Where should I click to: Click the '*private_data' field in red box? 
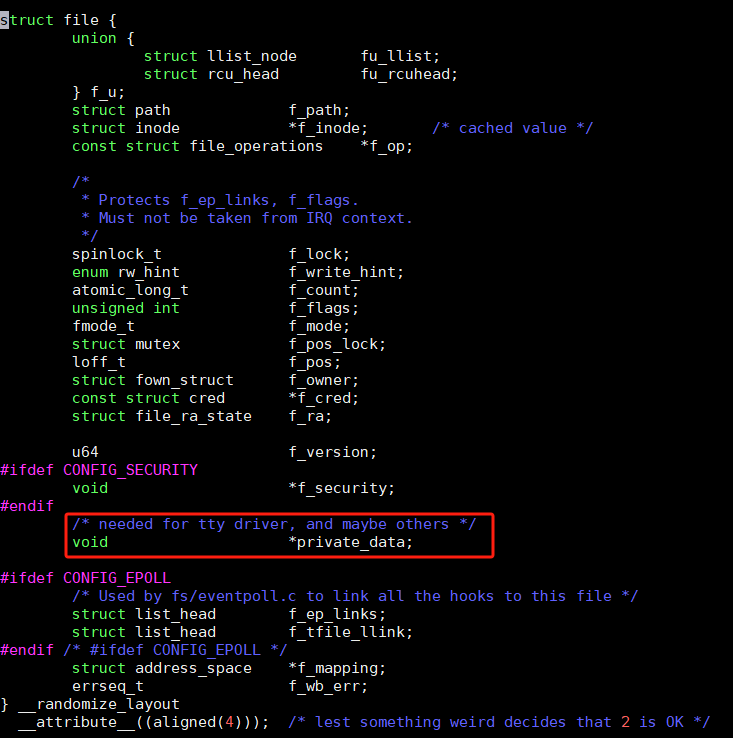[x=350, y=543]
